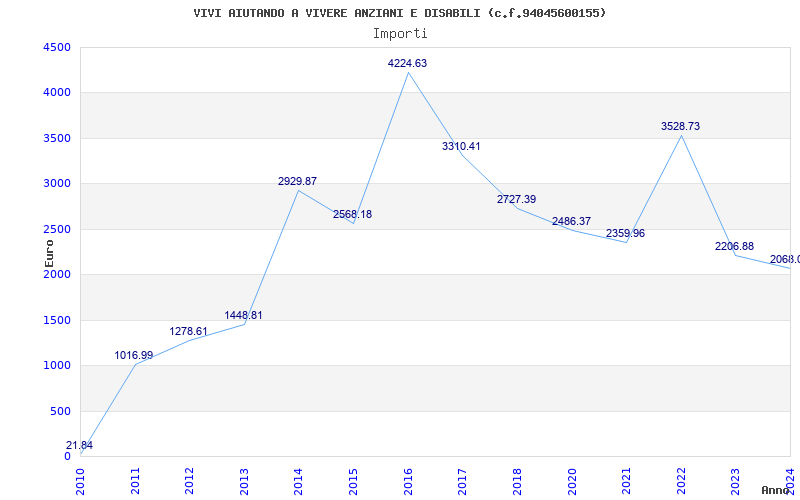800x500 pixels.
Task: Select data label 1448.81
Action: [x=243, y=315]
